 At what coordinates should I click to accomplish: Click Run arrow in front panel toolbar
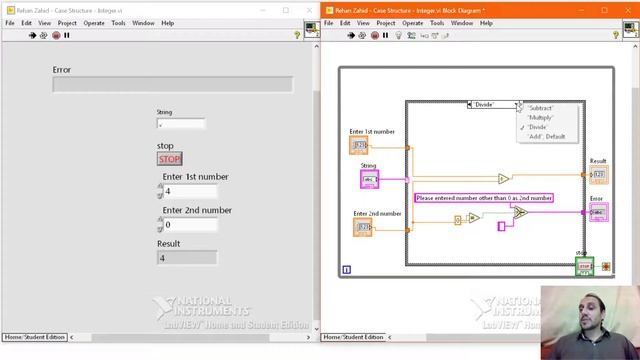32,36
